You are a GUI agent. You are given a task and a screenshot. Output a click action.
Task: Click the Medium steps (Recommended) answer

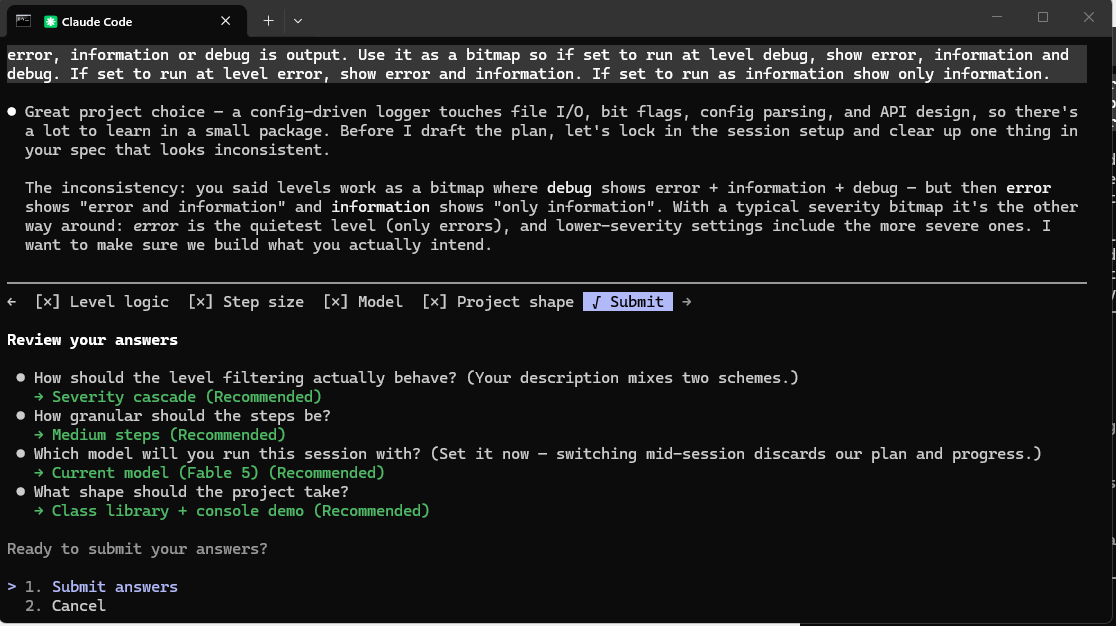coord(169,435)
